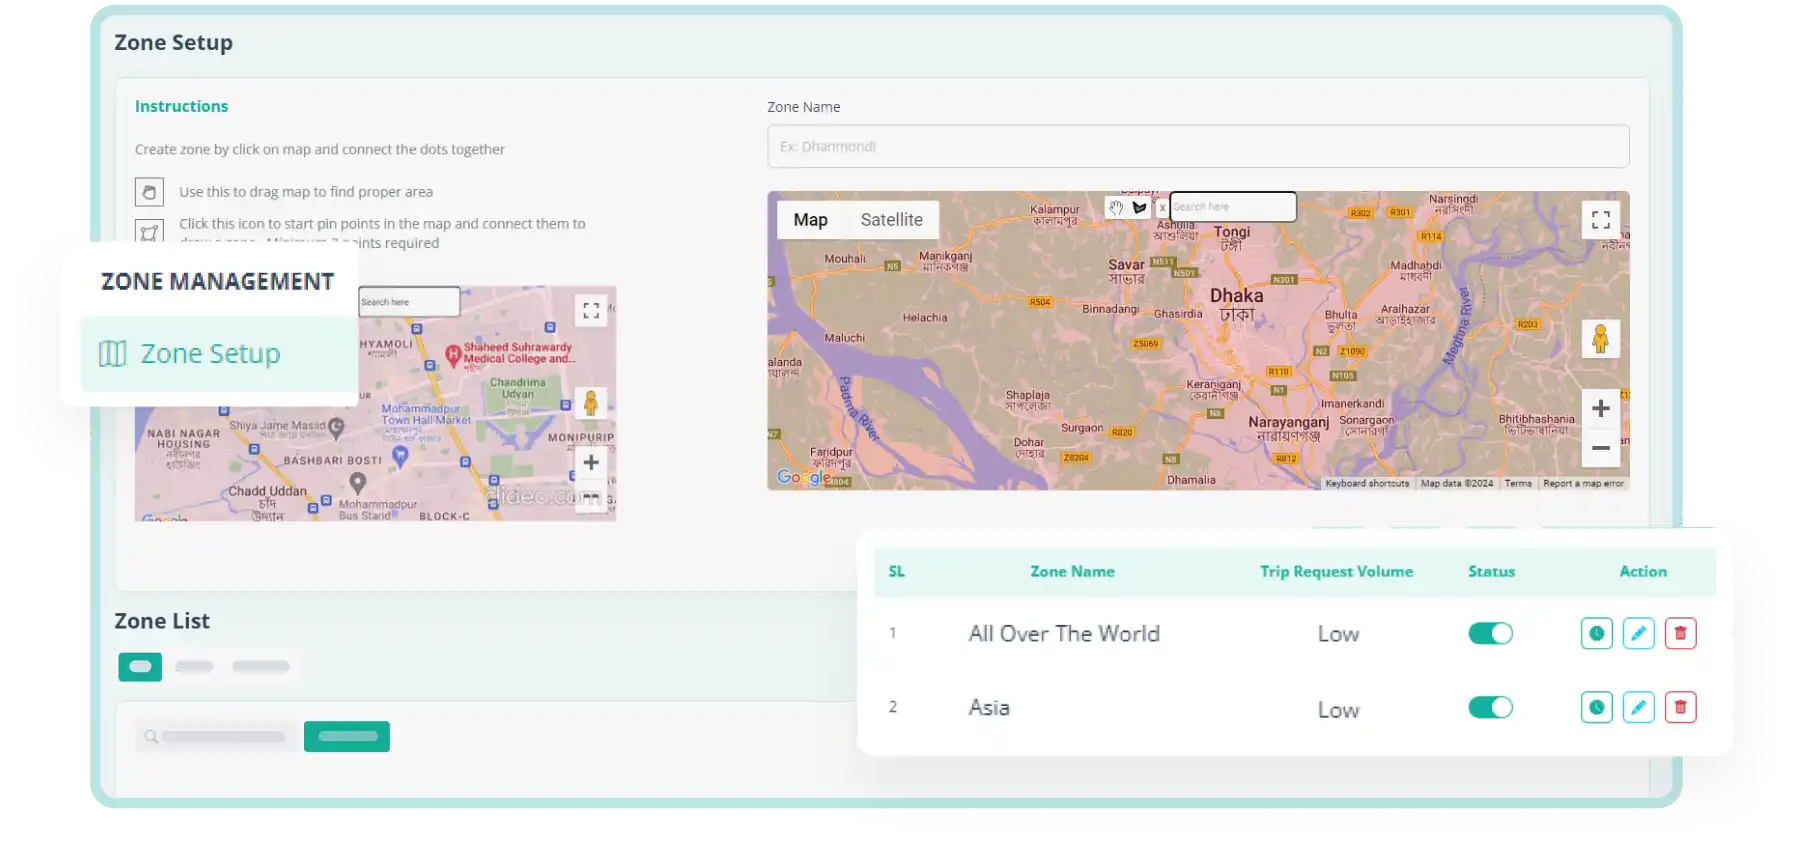Click the Savar label on the map
1794x847 pixels.
(x=1126, y=265)
